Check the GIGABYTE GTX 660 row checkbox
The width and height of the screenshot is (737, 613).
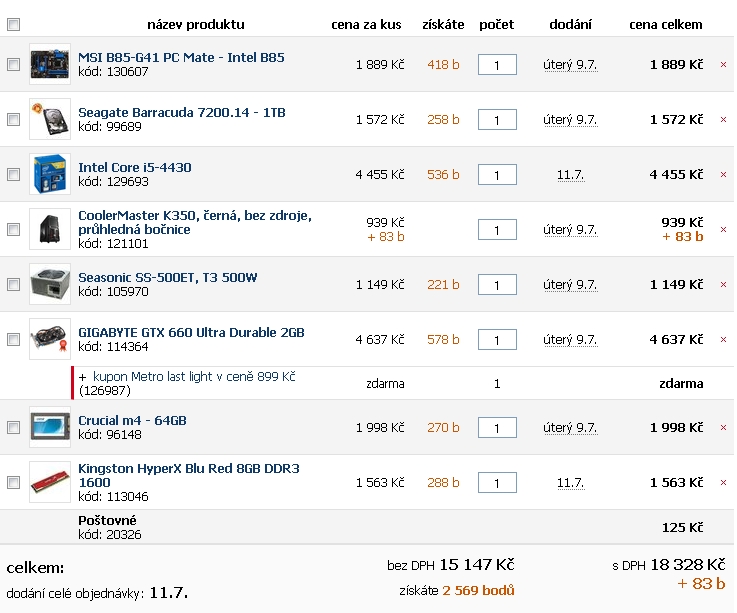click(14, 339)
